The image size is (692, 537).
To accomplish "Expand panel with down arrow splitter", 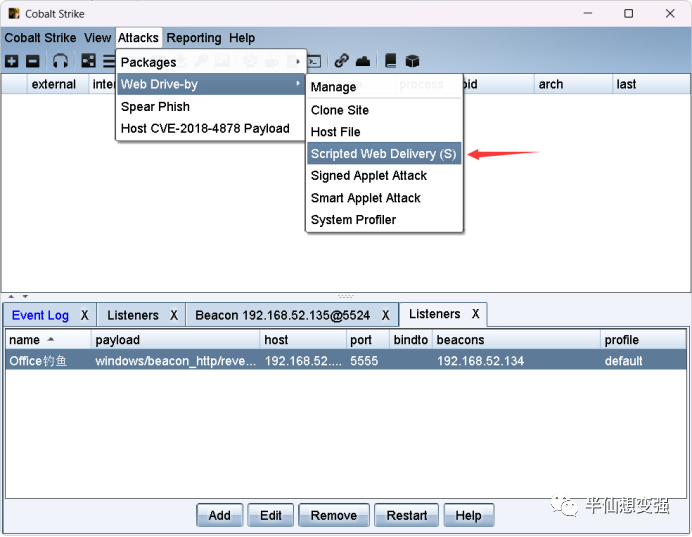I will (x=25, y=297).
